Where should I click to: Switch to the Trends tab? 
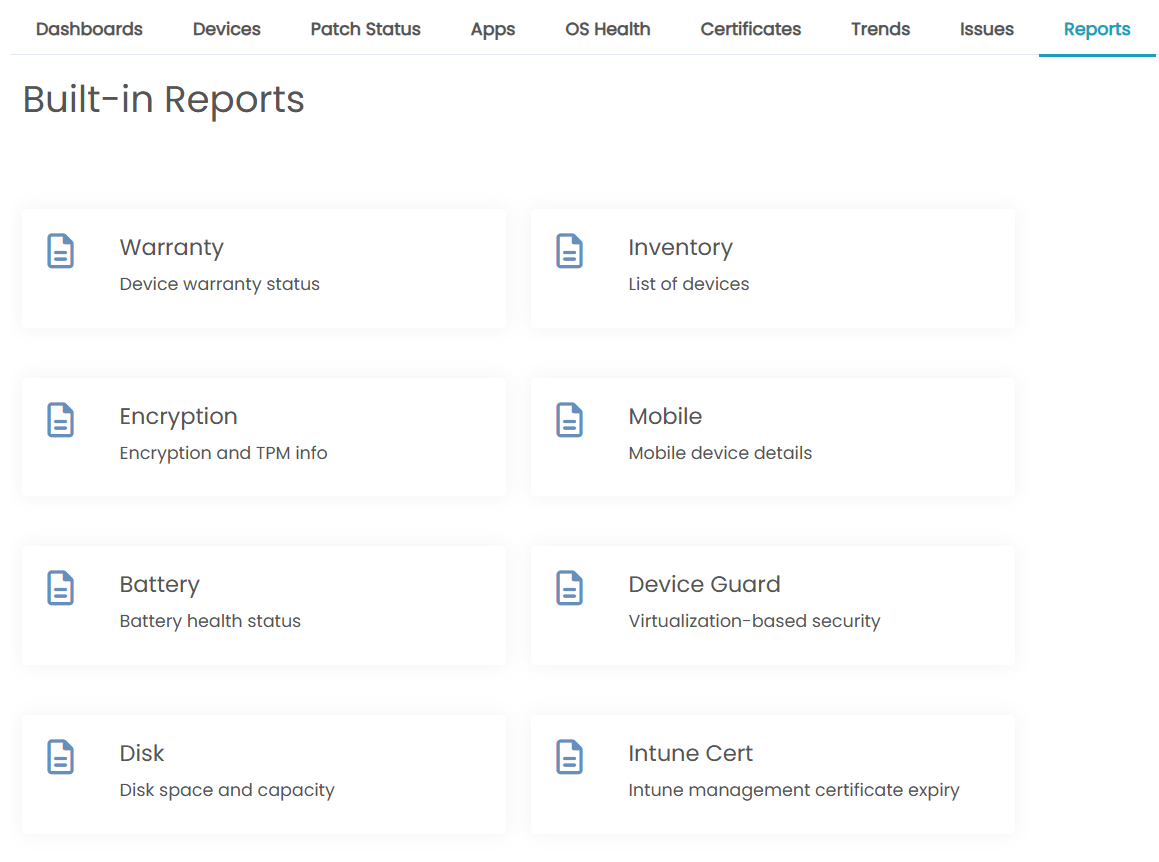[880, 29]
